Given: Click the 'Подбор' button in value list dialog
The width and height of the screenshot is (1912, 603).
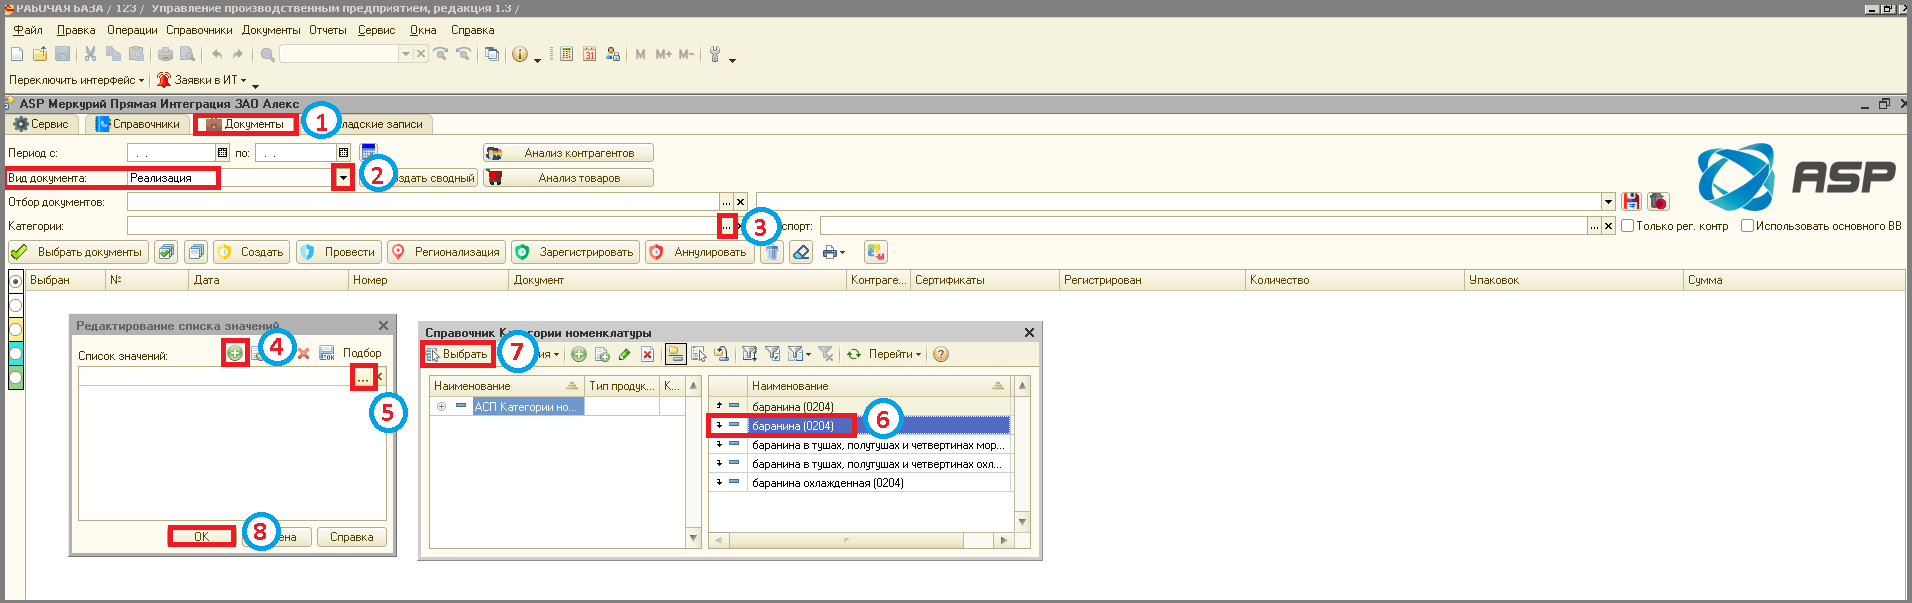Looking at the screenshot, I should tap(362, 353).
